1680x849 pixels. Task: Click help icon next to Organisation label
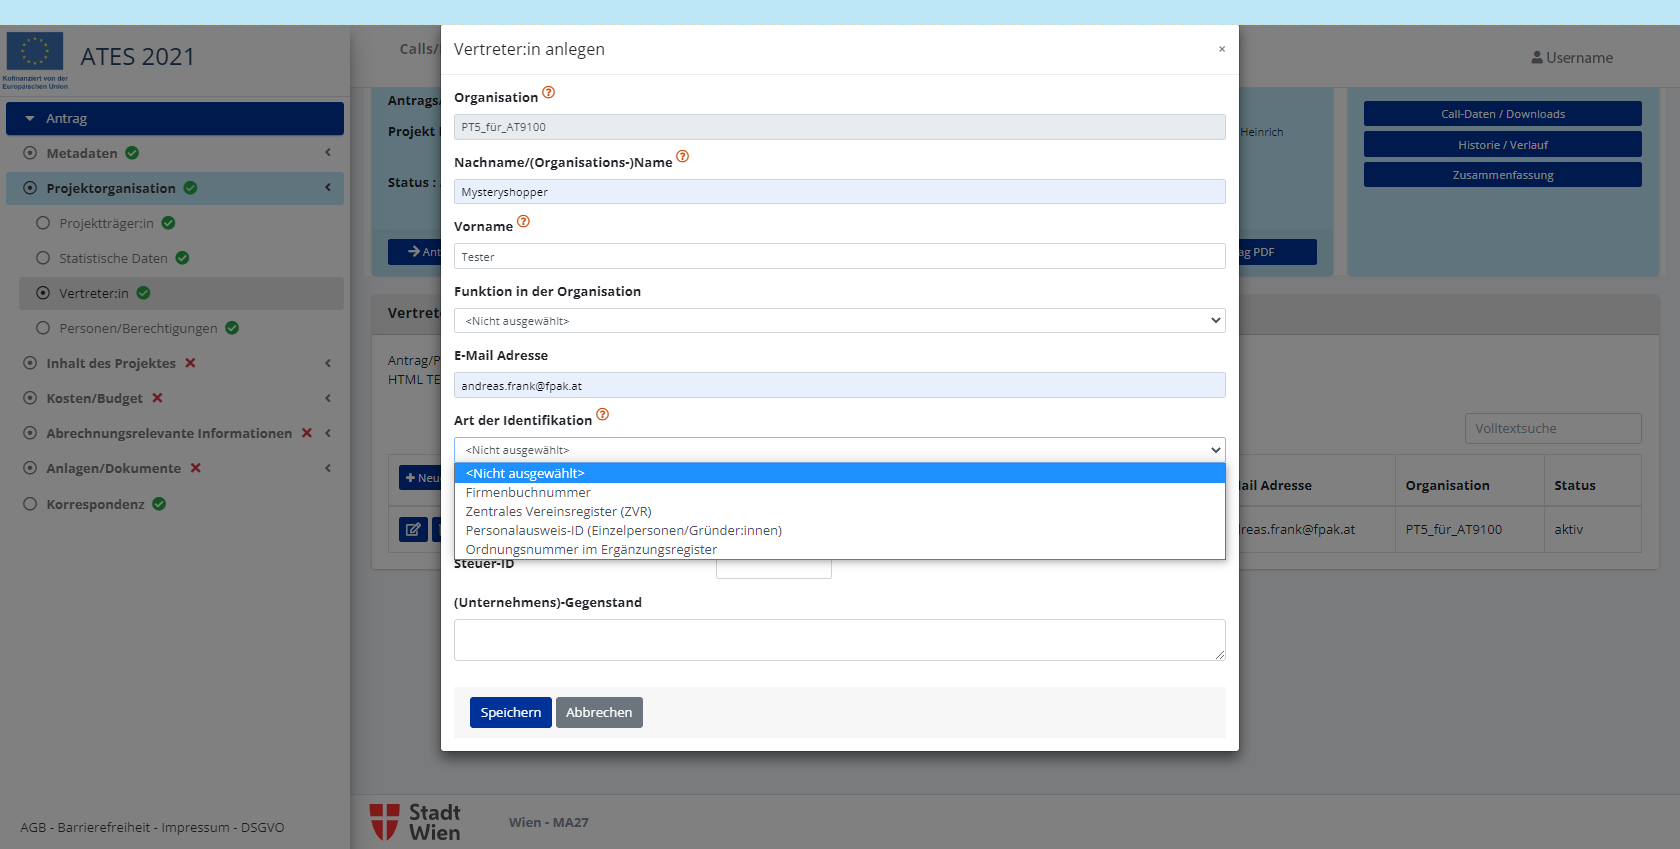(548, 93)
